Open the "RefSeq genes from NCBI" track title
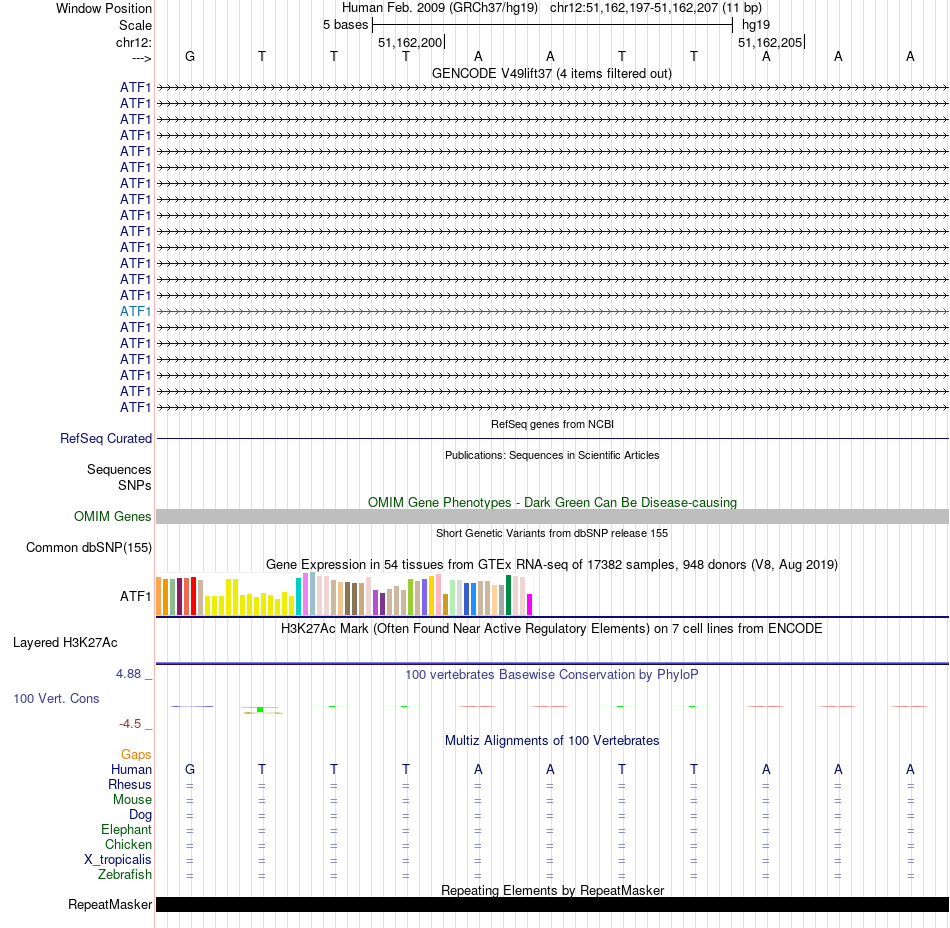 pyautogui.click(x=552, y=424)
